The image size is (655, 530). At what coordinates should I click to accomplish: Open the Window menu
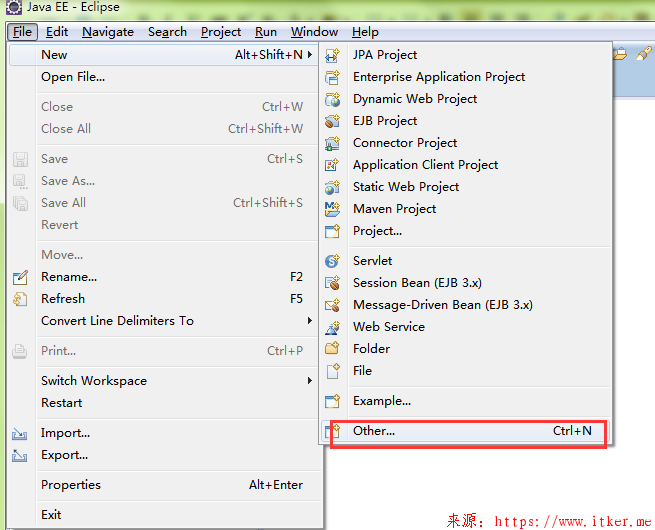tap(314, 32)
